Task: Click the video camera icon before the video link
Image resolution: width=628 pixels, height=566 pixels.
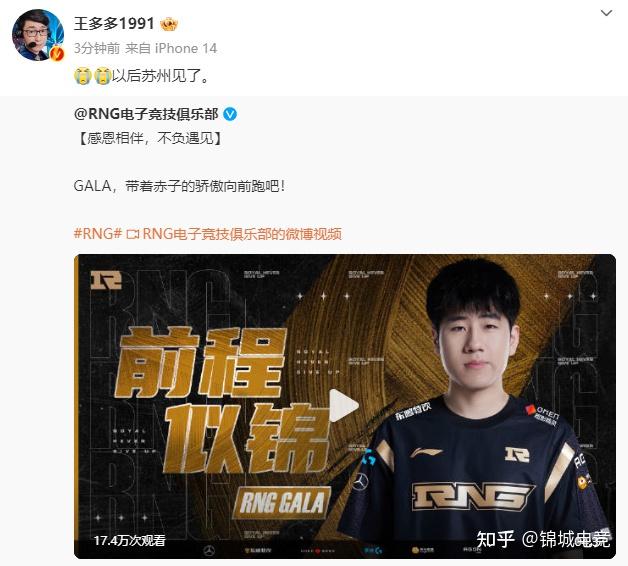Action: pos(132,234)
